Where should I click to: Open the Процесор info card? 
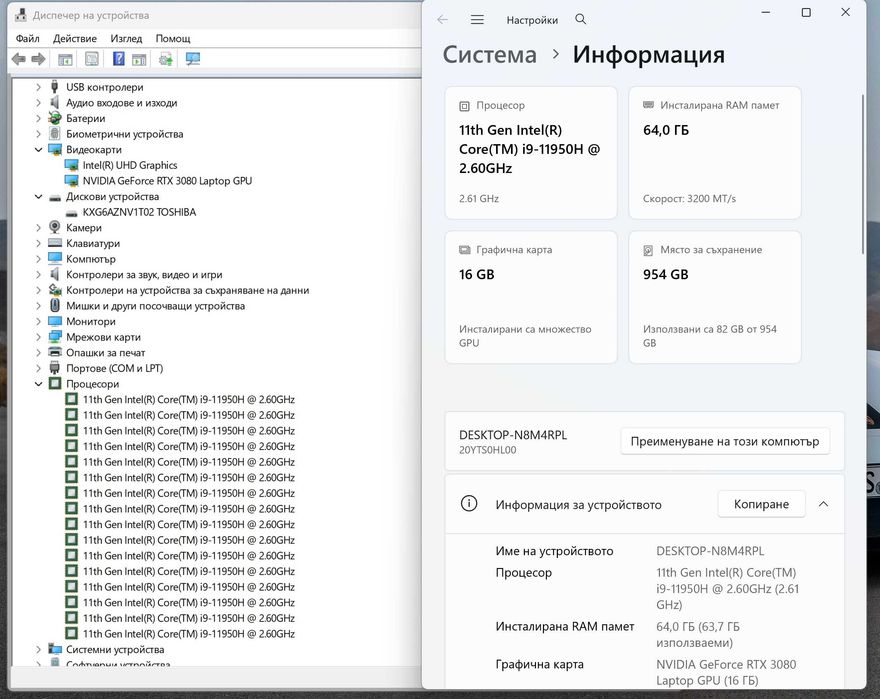(x=531, y=152)
